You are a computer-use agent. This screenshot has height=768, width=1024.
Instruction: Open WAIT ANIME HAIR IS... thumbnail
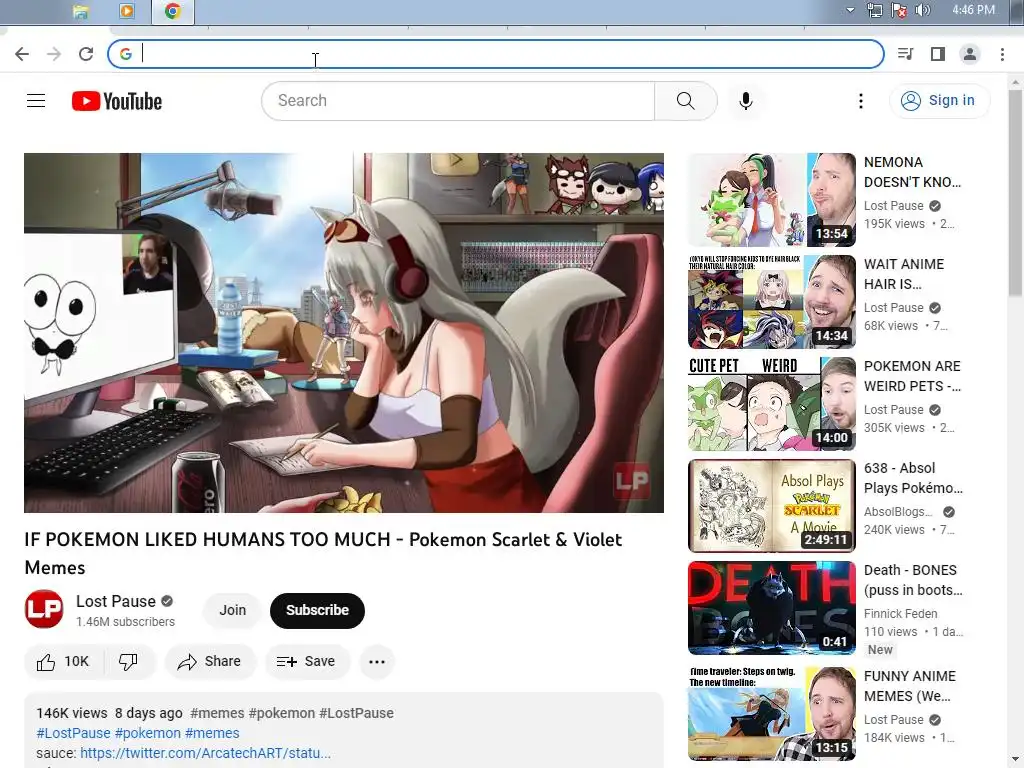point(771,302)
